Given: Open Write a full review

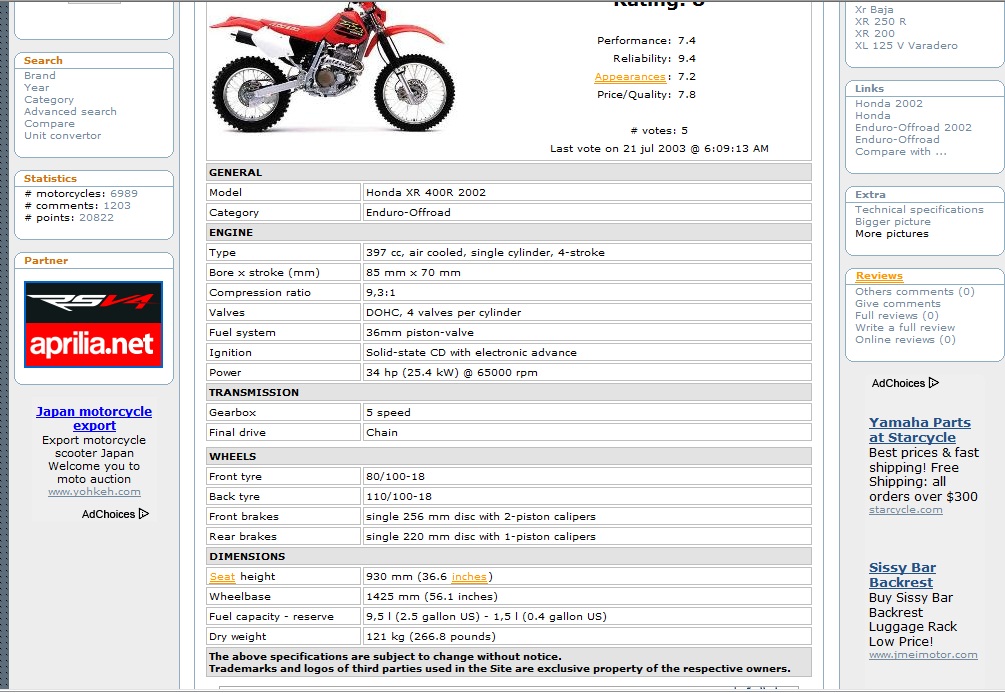Looking at the screenshot, I should tap(905, 328).
